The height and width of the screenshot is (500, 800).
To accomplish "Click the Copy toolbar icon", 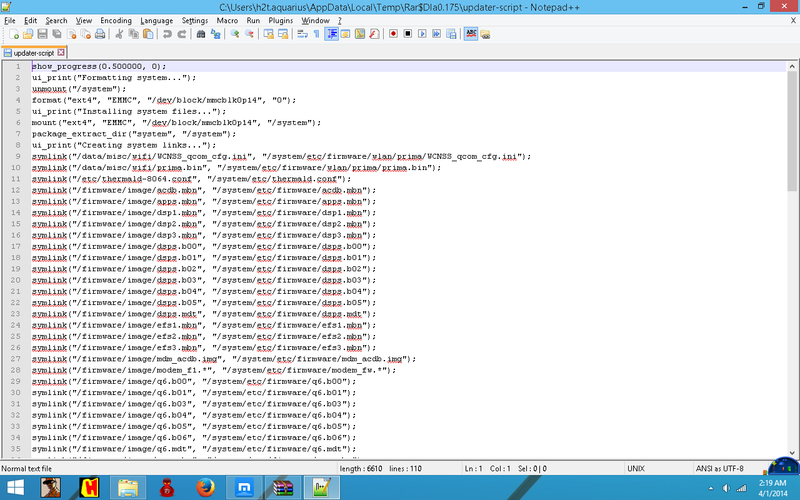I will (x=134, y=34).
